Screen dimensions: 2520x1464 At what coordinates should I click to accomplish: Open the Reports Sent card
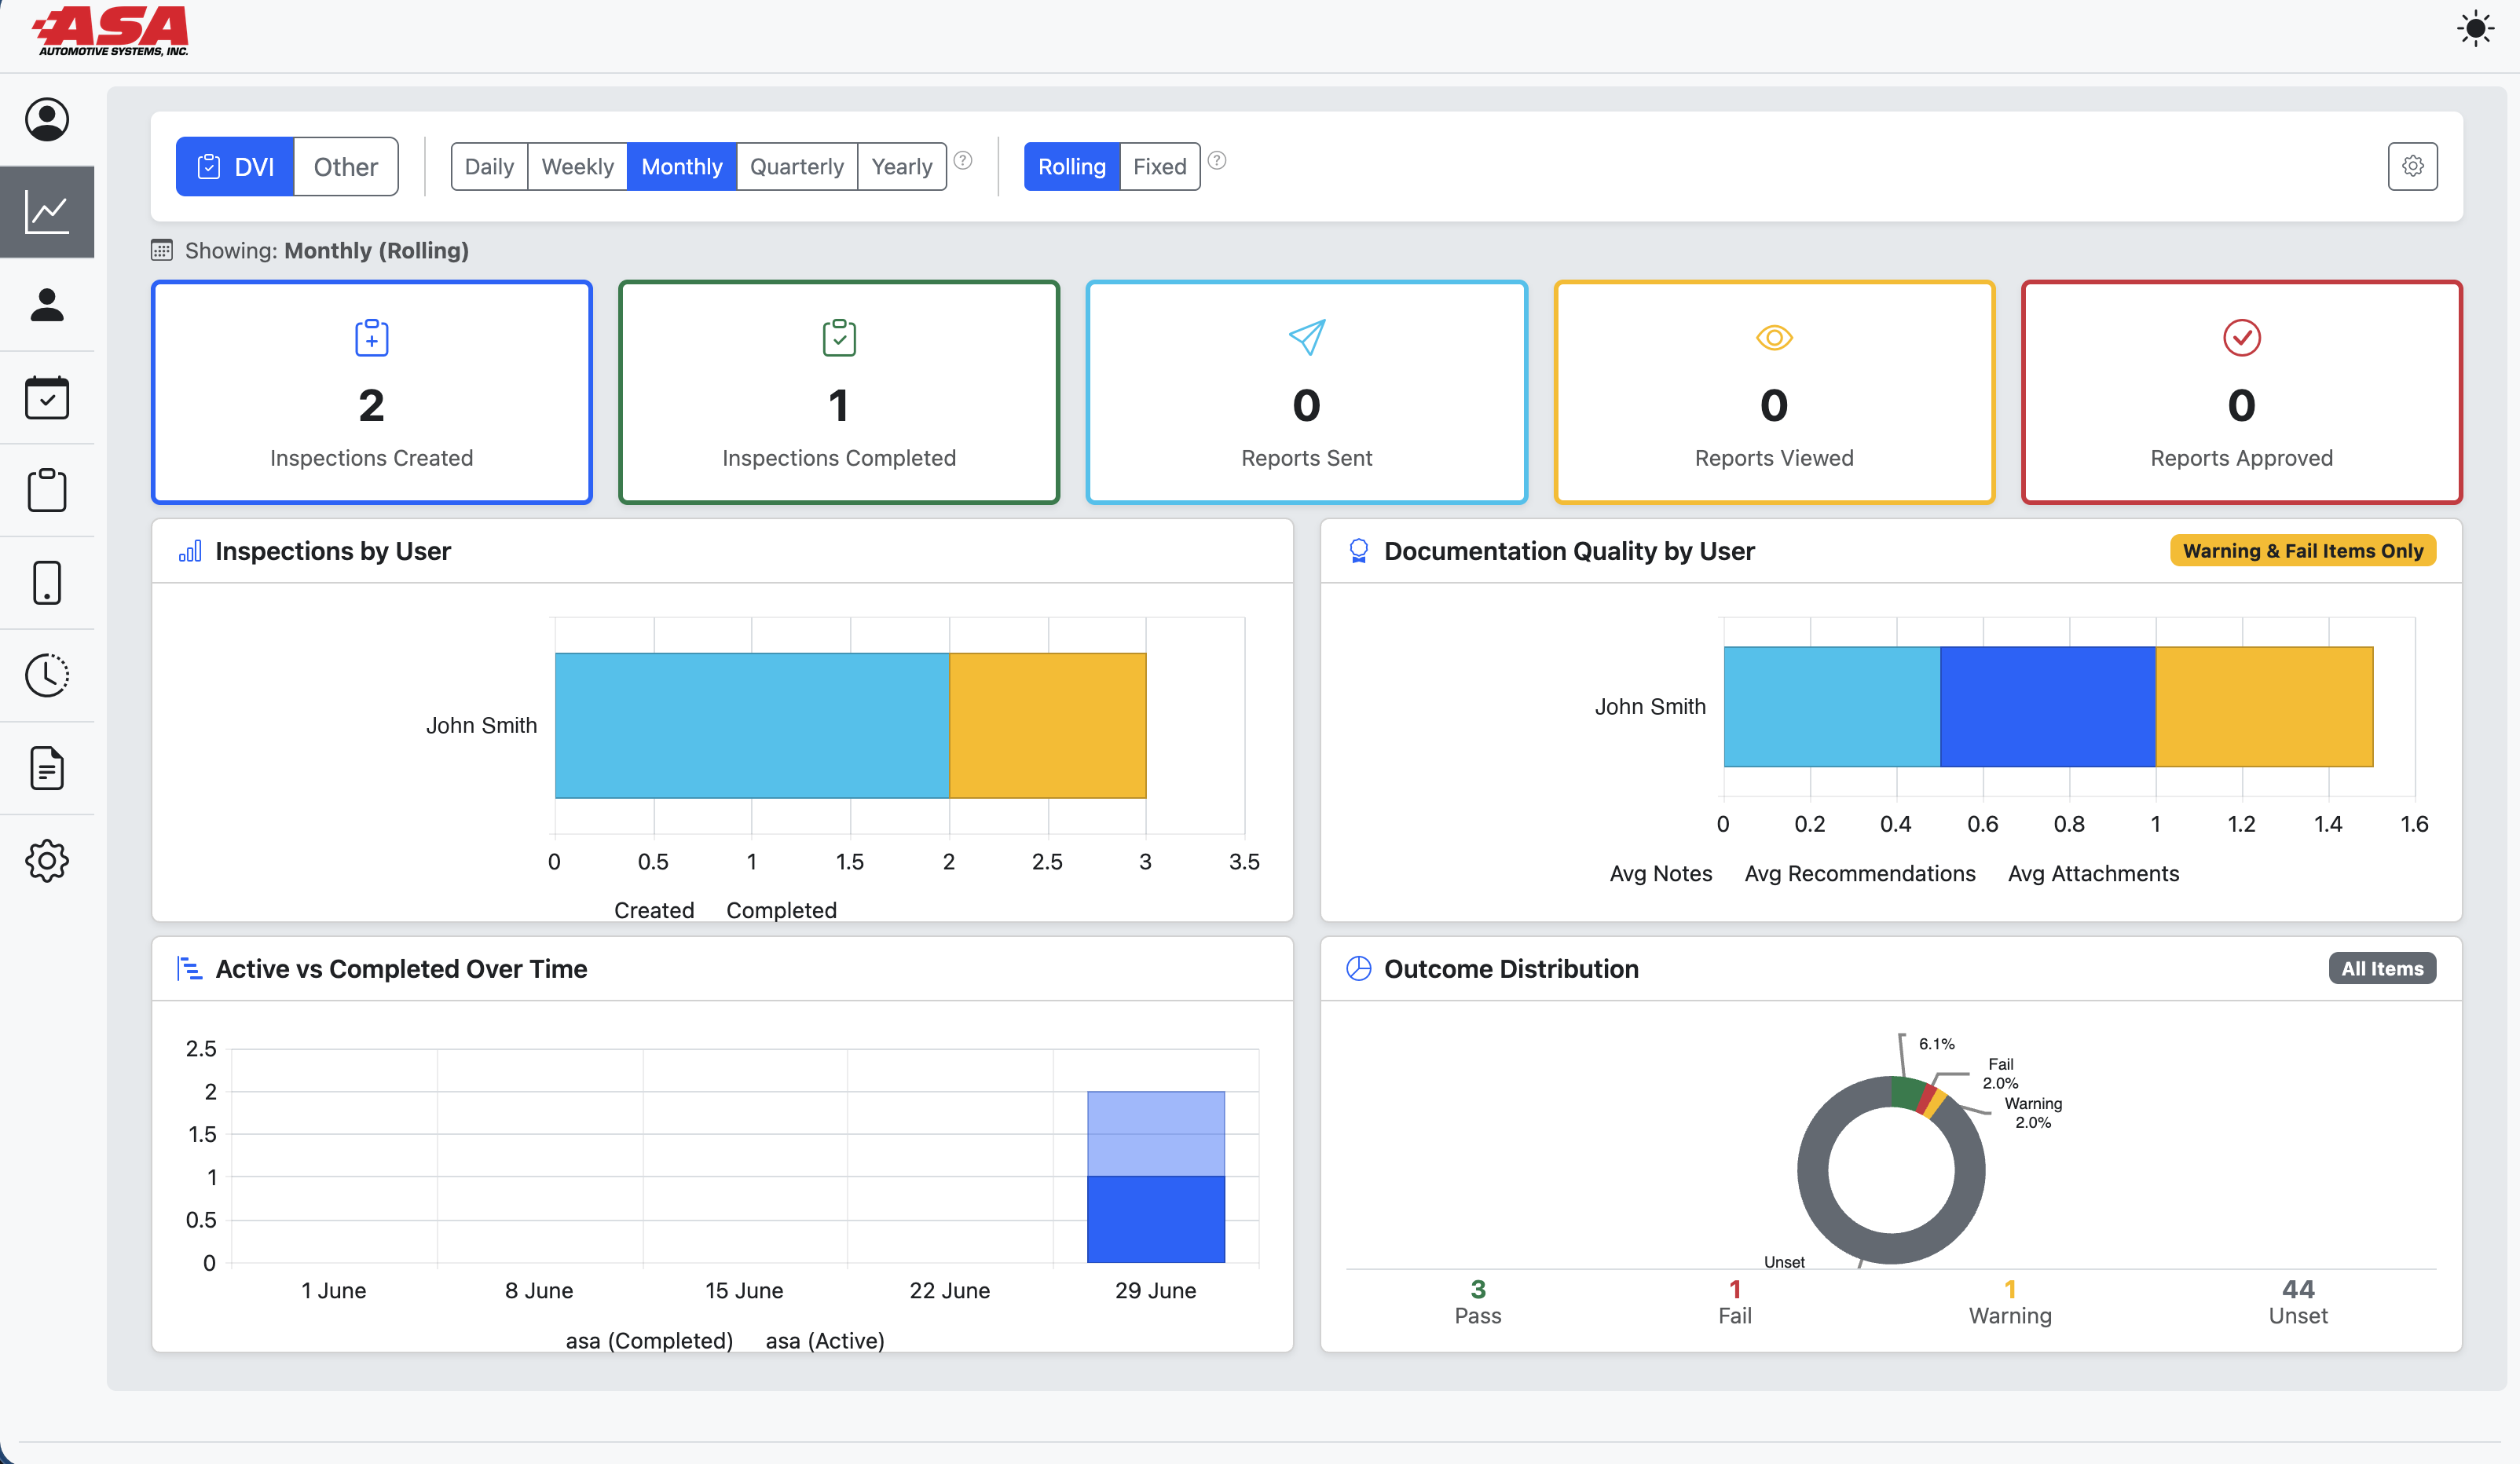click(x=1307, y=392)
